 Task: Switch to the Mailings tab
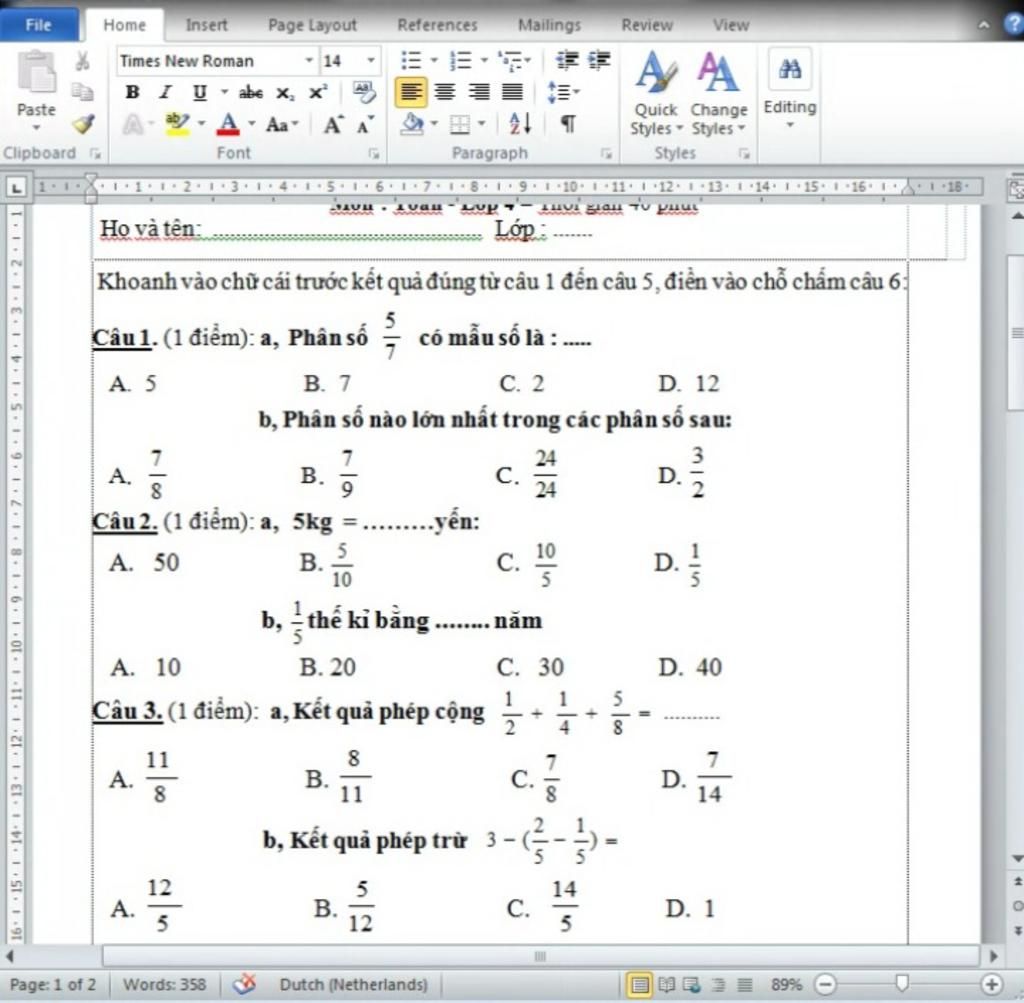[549, 25]
